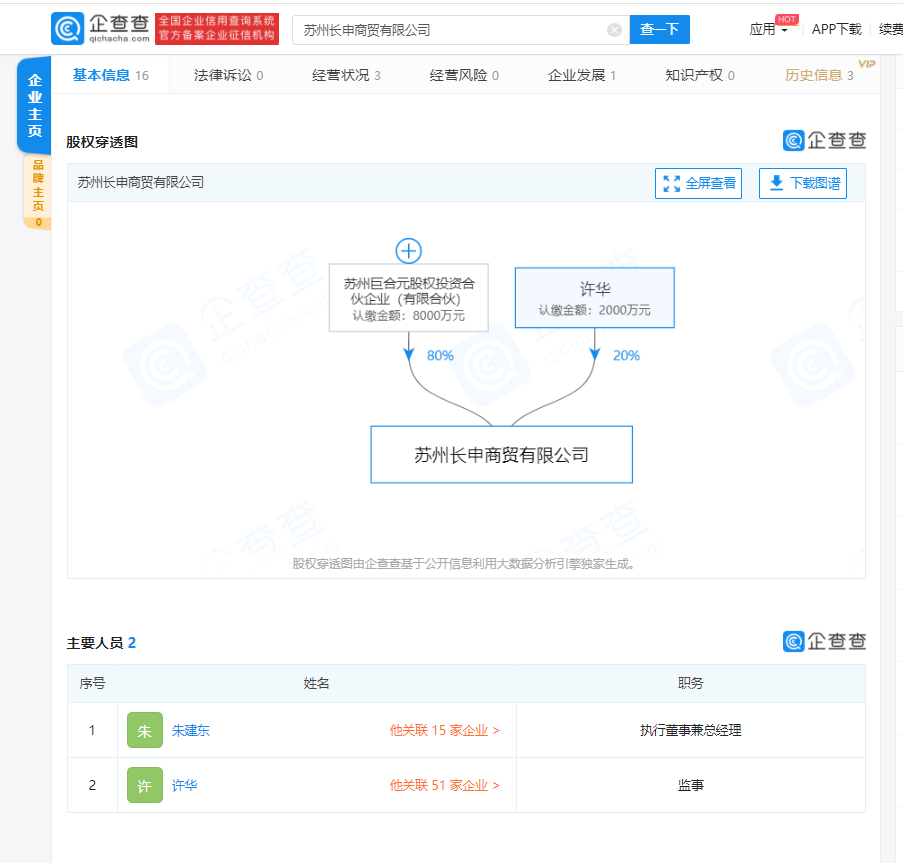Open the 品牌主页 side tab
The width and height of the screenshot is (903, 863).
38,192
